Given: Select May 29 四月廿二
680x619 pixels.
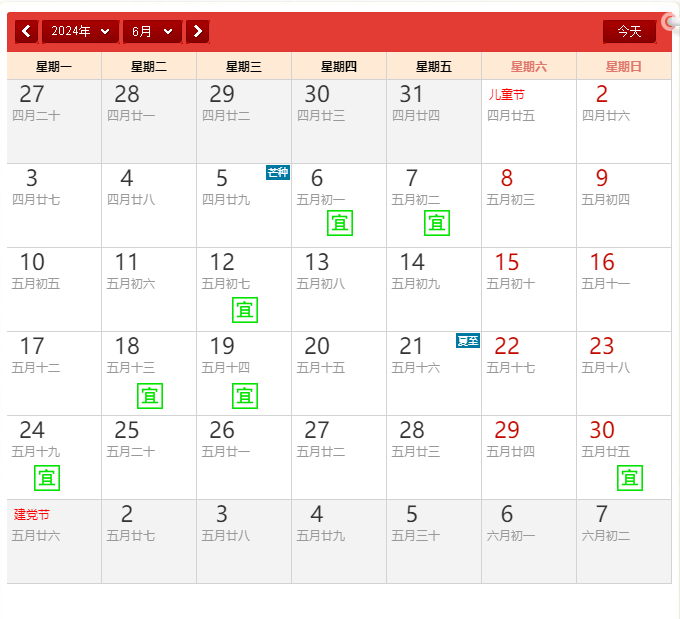Looking at the screenshot, I should [x=244, y=121].
